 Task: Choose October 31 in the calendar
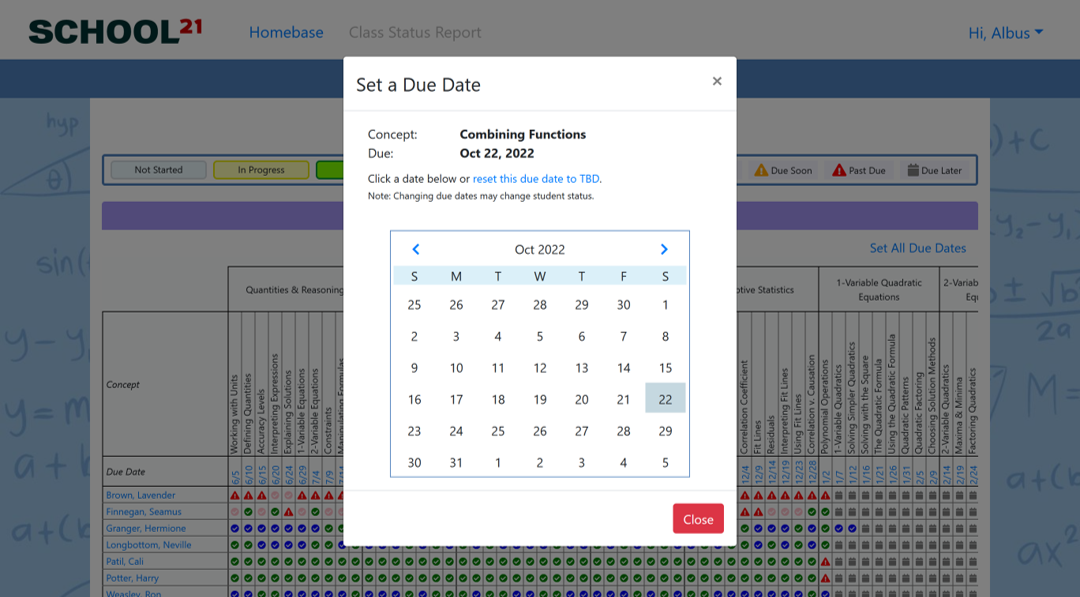point(456,463)
